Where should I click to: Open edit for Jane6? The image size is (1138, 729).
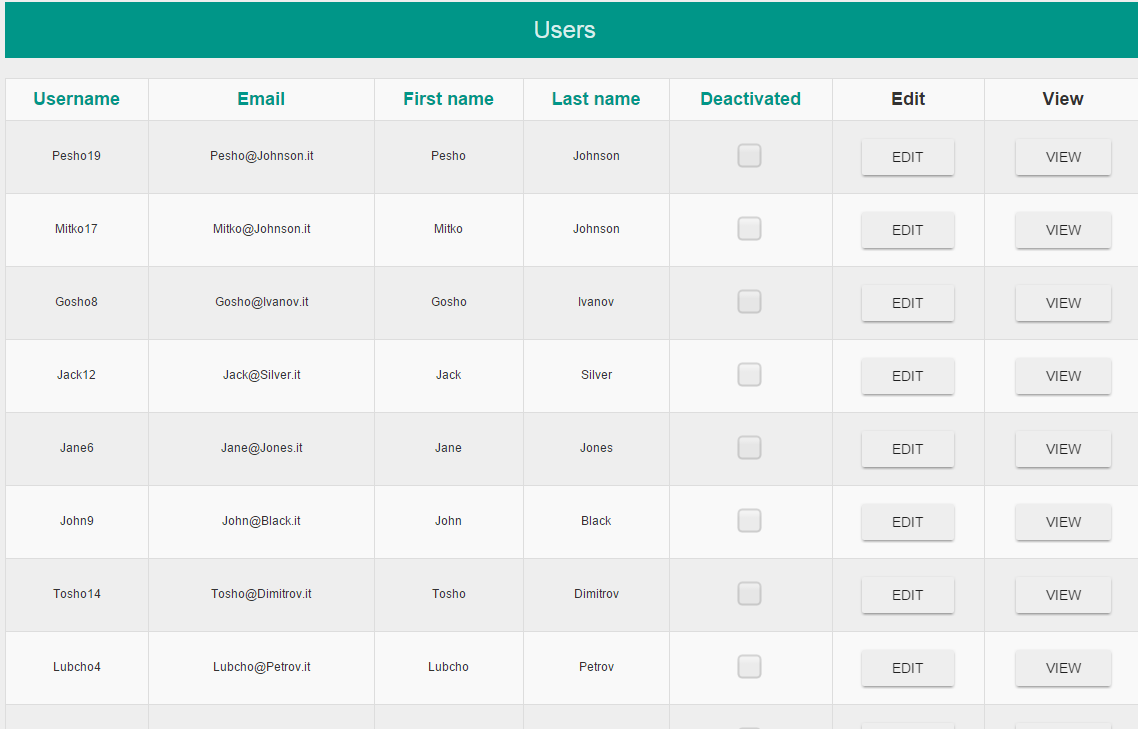point(907,449)
